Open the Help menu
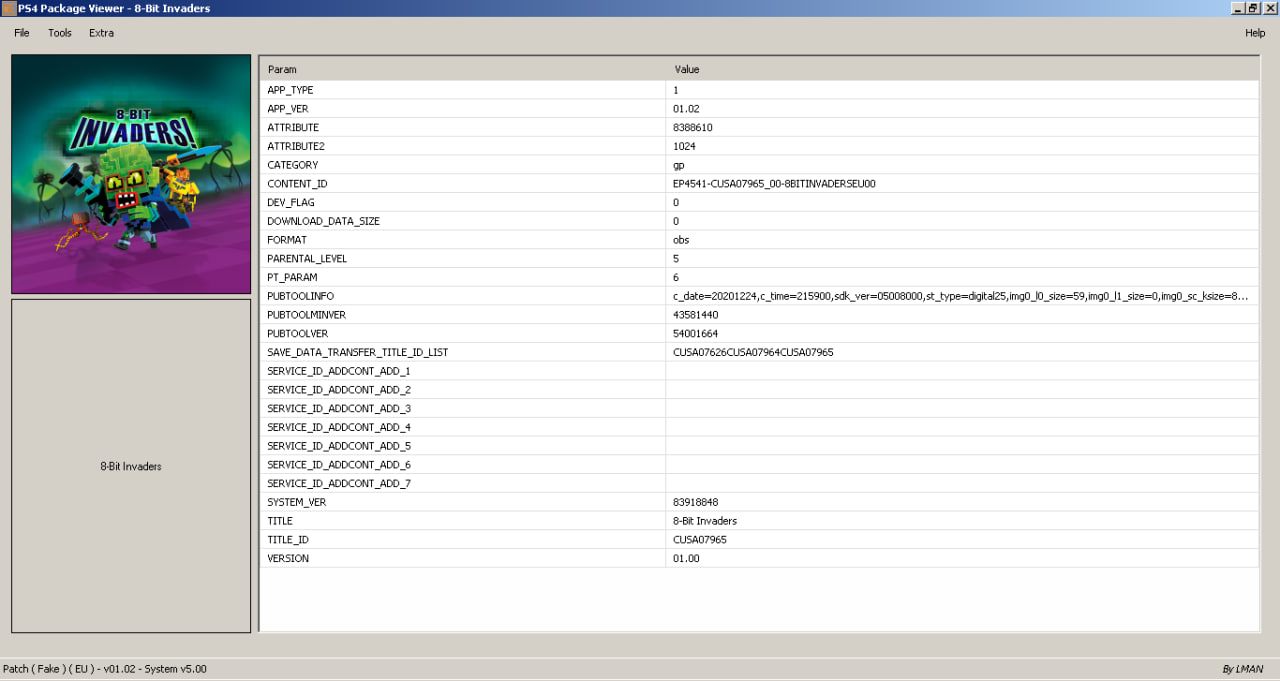1280x681 pixels. (1255, 33)
